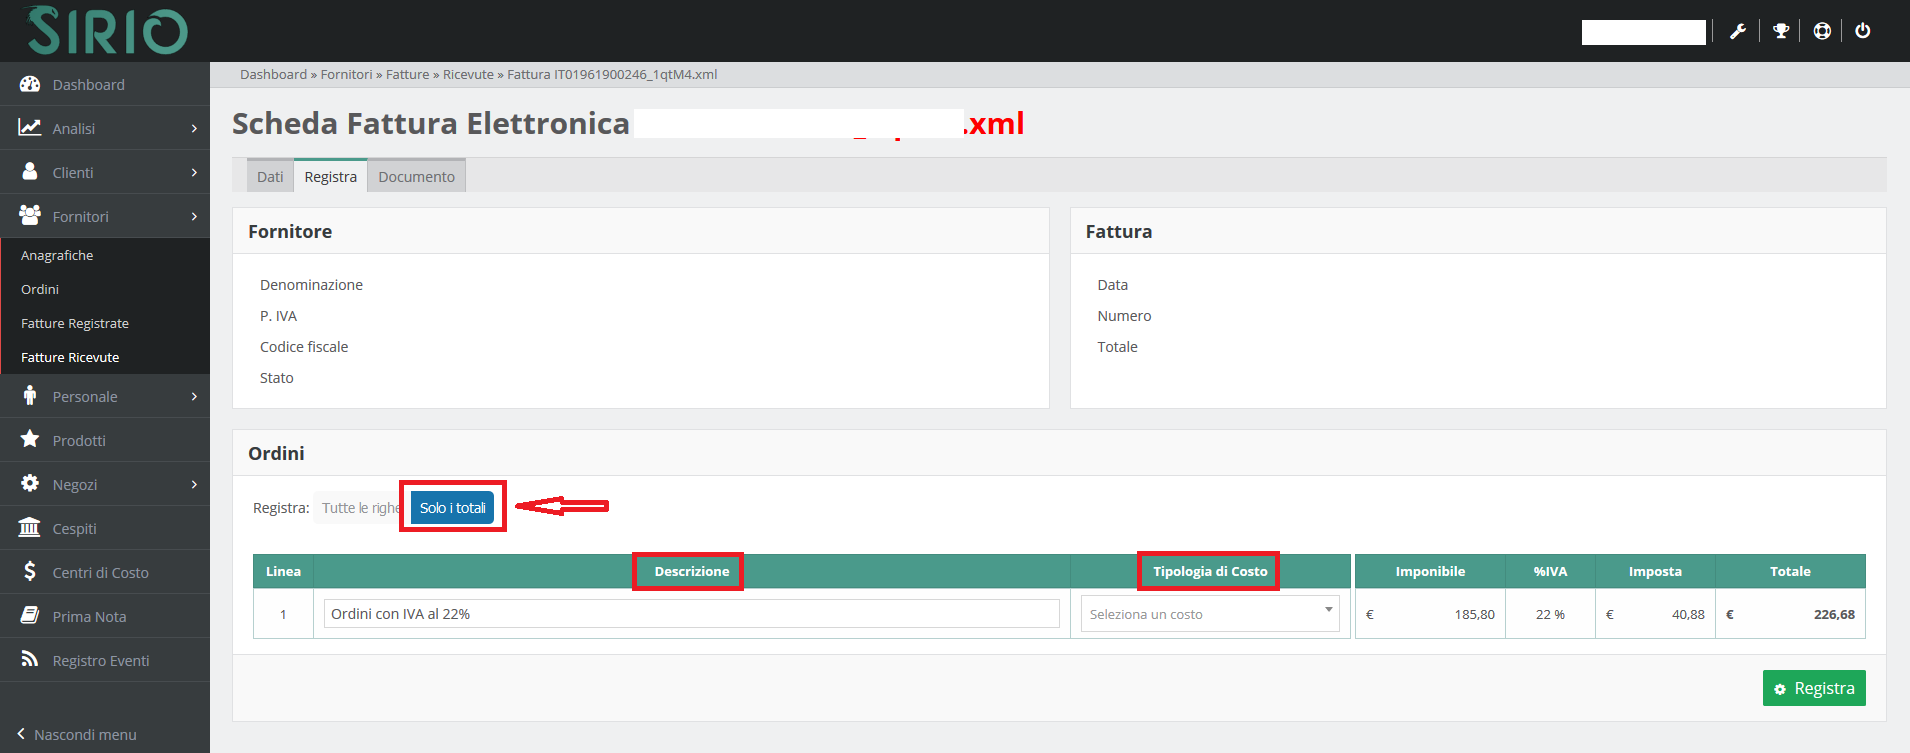Screen dimensions: 1910x753
Task: Click the Descrizione text field for line 1
Action: tap(691, 614)
